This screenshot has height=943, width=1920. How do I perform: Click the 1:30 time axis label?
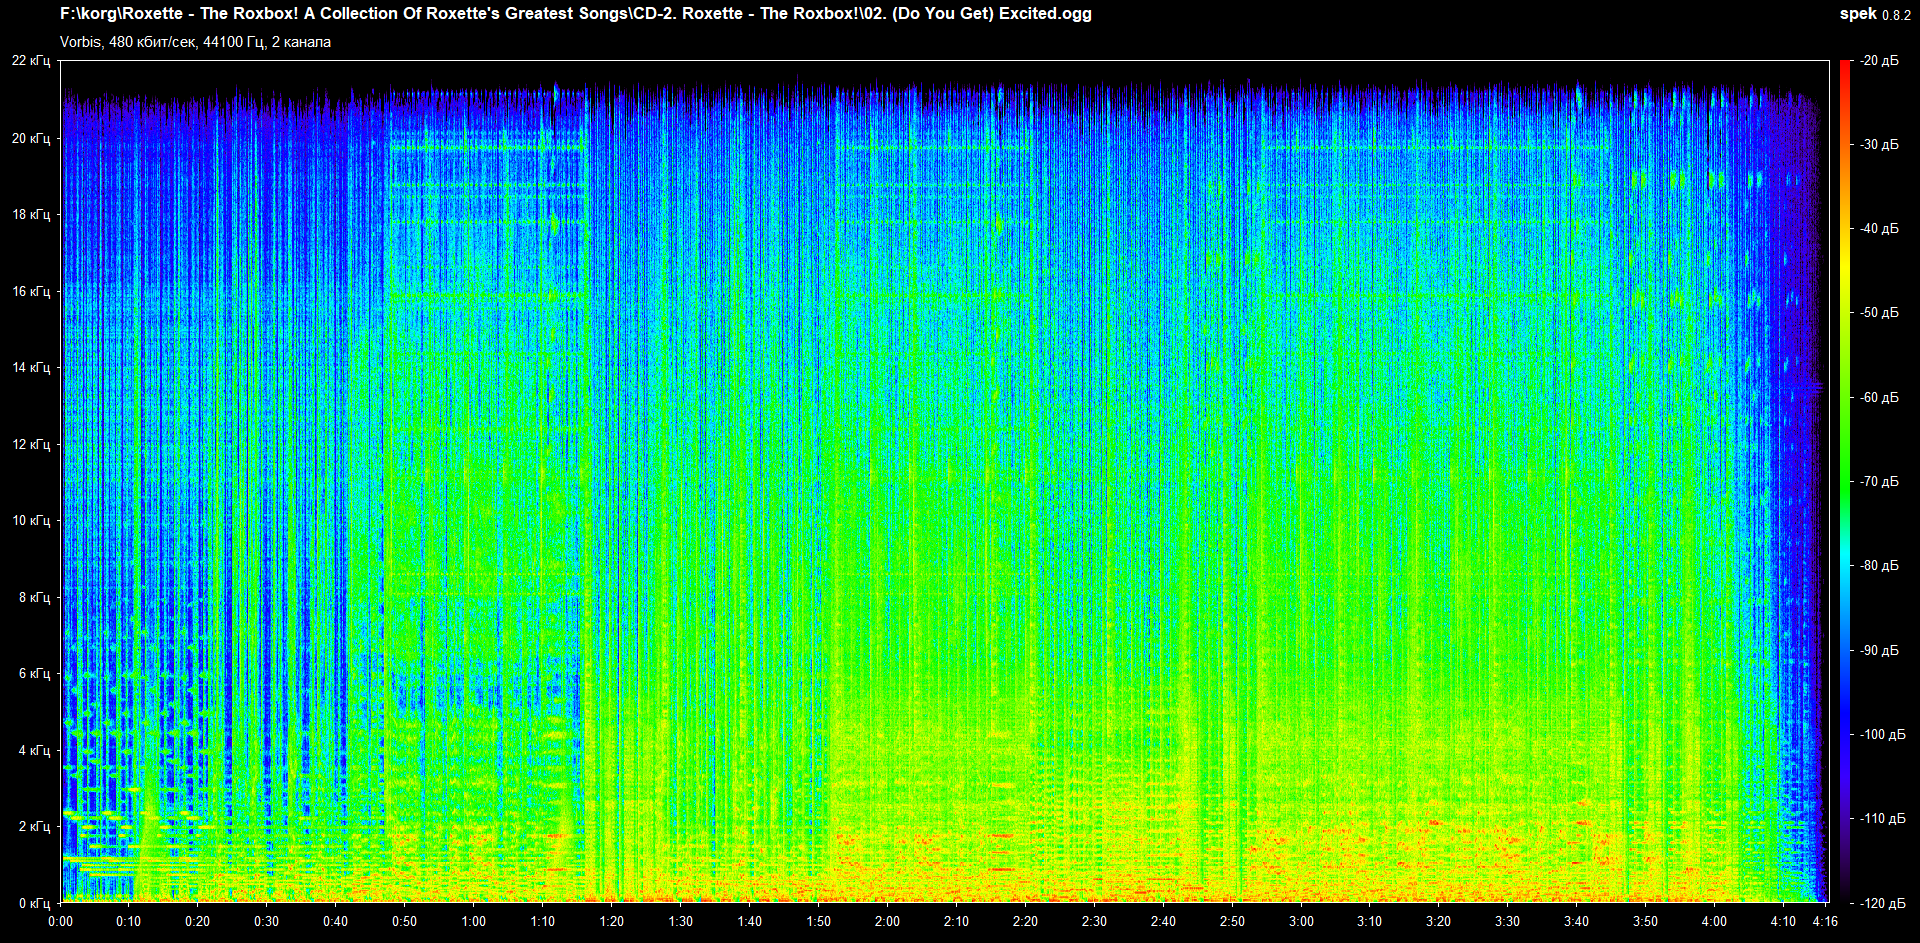coord(681,921)
